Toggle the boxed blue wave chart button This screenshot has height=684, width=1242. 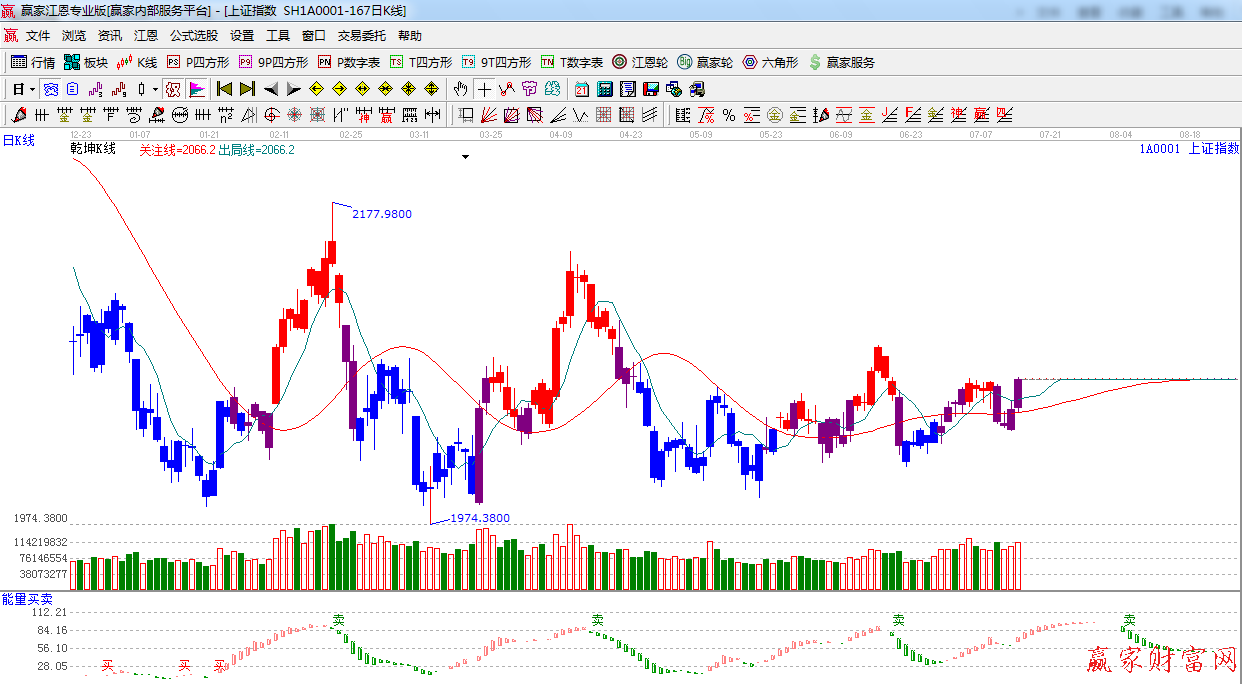coord(50,89)
